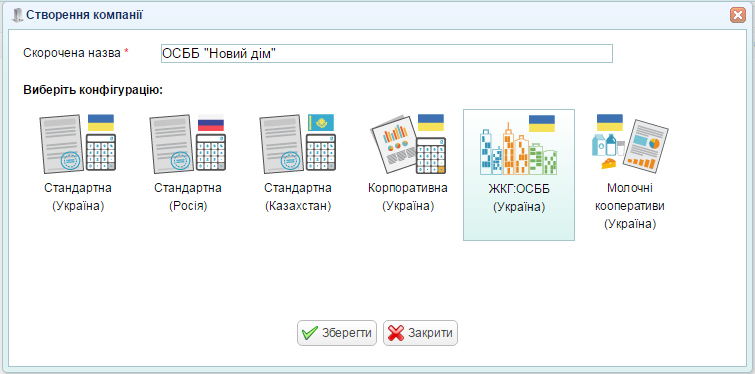This screenshot has width=755, height=374.
Task: Select the Стандартна (Україна) configuration icon
Action: (78, 144)
